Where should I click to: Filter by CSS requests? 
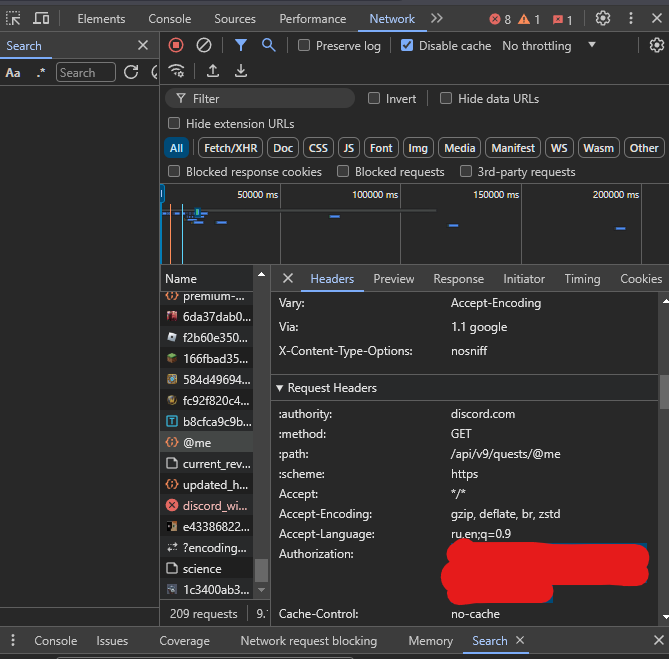pos(318,148)
